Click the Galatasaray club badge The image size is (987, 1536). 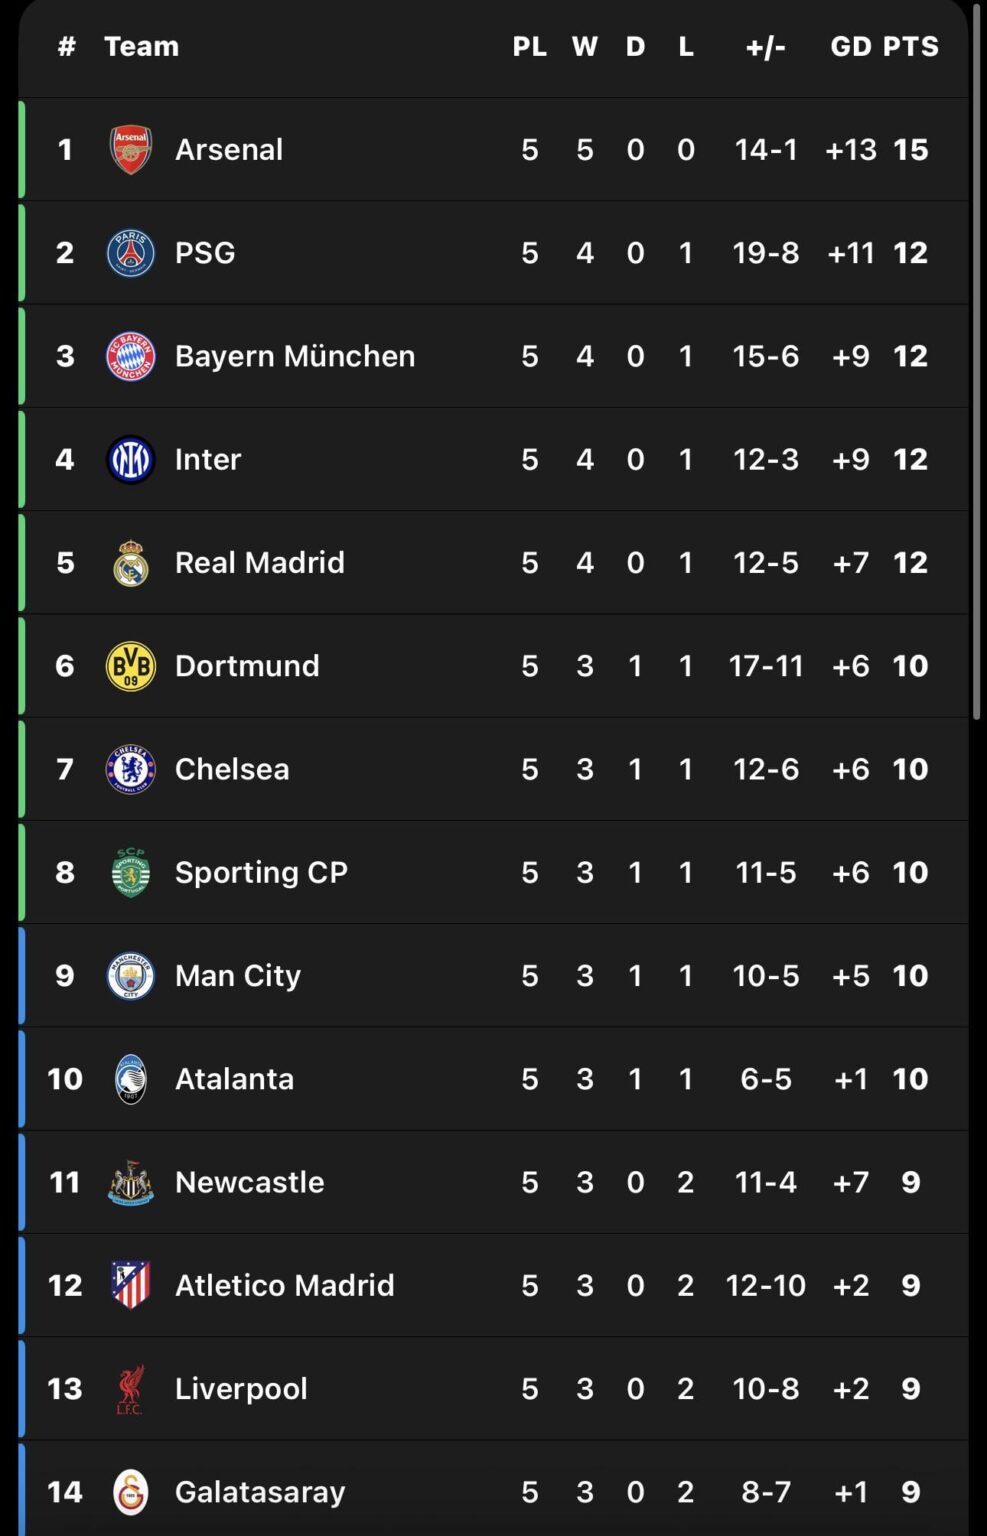click(130, 1491)
